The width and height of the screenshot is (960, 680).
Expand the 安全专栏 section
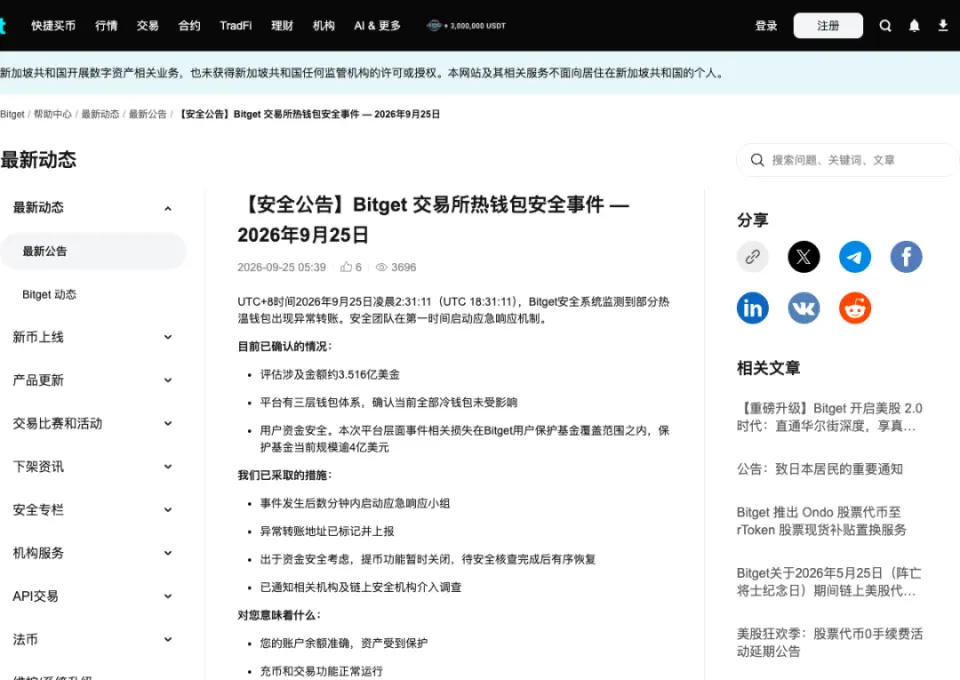[x=168, y=510]
